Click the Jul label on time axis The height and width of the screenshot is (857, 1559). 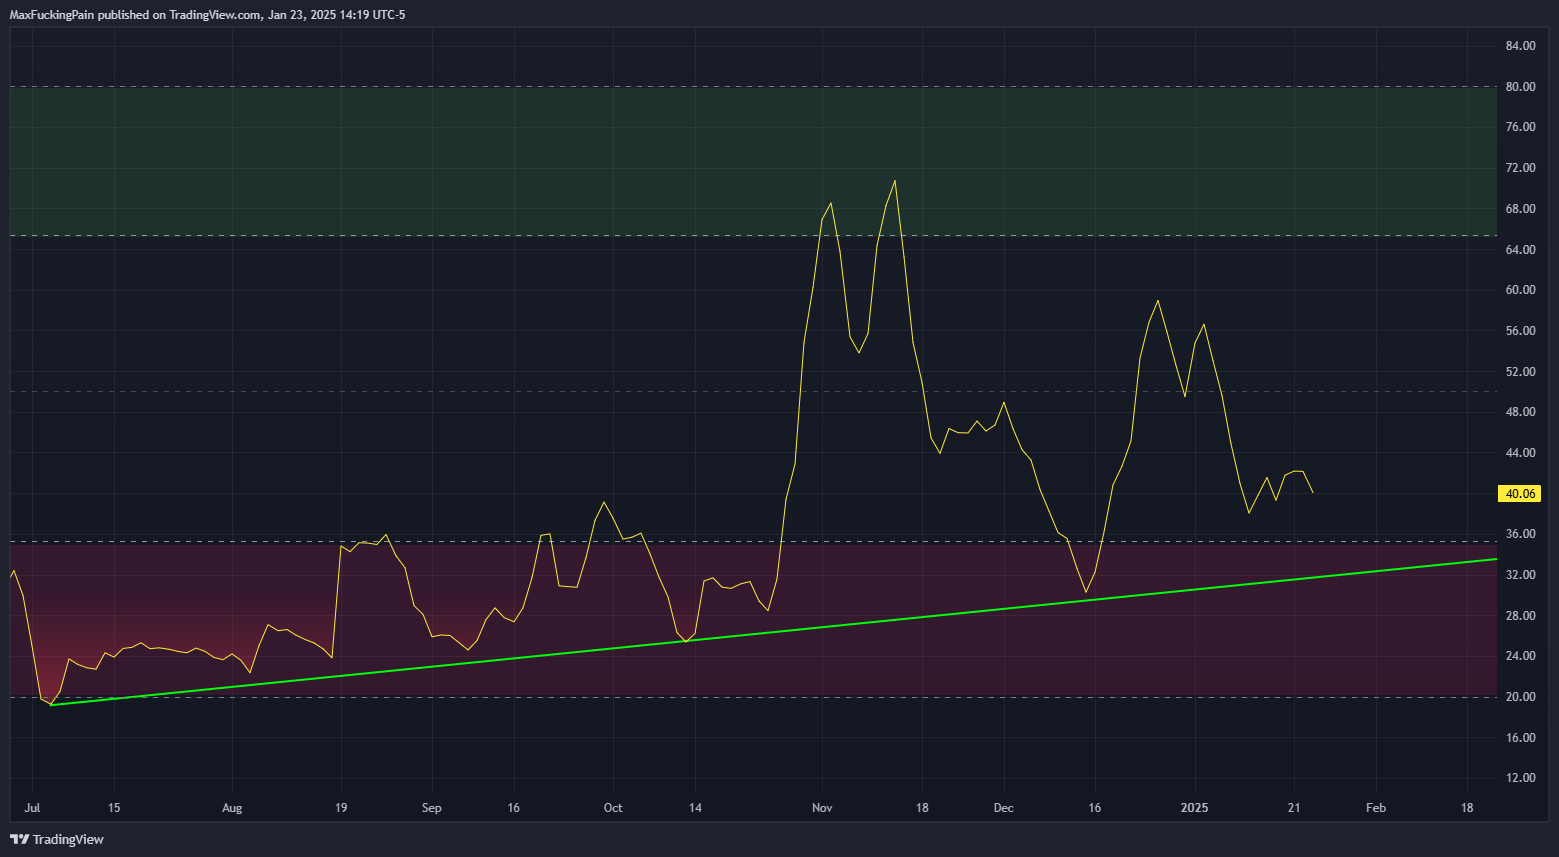[x=32, y=808]
